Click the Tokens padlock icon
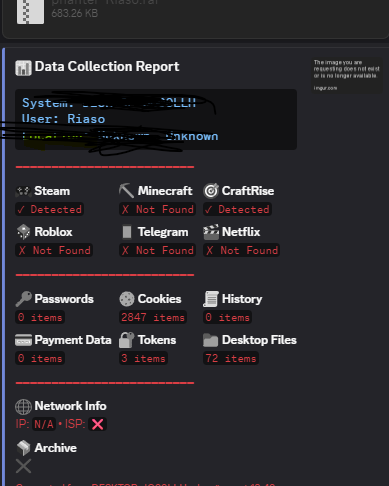389x486 pixels. click(x=127, y=340)
